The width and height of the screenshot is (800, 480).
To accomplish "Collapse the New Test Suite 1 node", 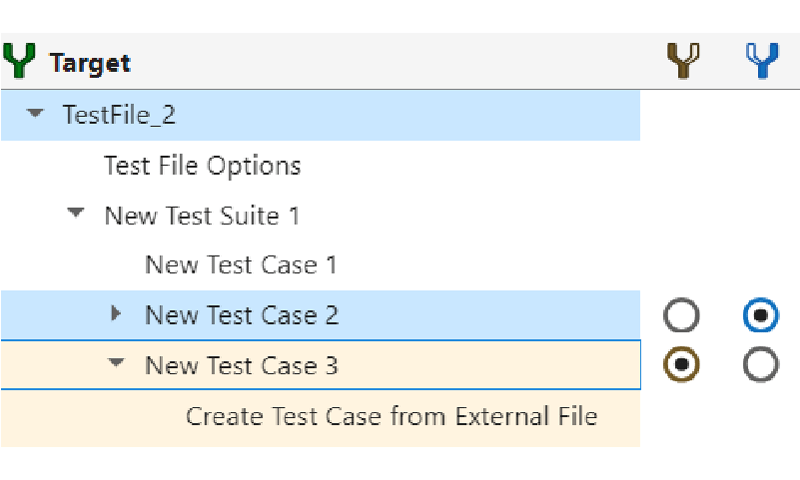I will click(x=77, y=214).
